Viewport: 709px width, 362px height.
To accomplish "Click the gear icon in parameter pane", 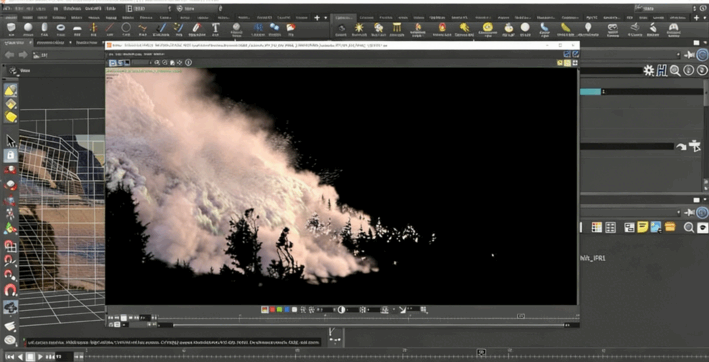I will (649, 71).
